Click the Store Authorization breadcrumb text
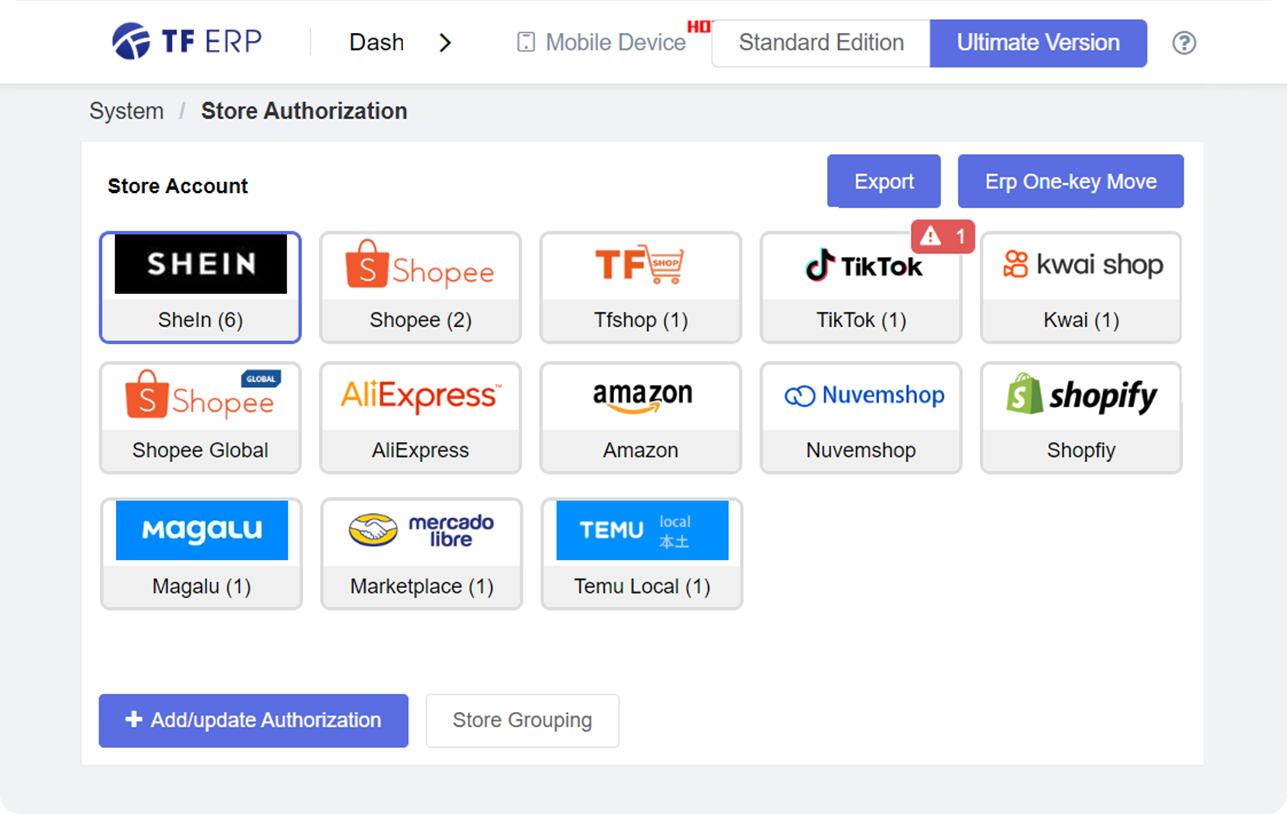 click(x=304, y=111)
